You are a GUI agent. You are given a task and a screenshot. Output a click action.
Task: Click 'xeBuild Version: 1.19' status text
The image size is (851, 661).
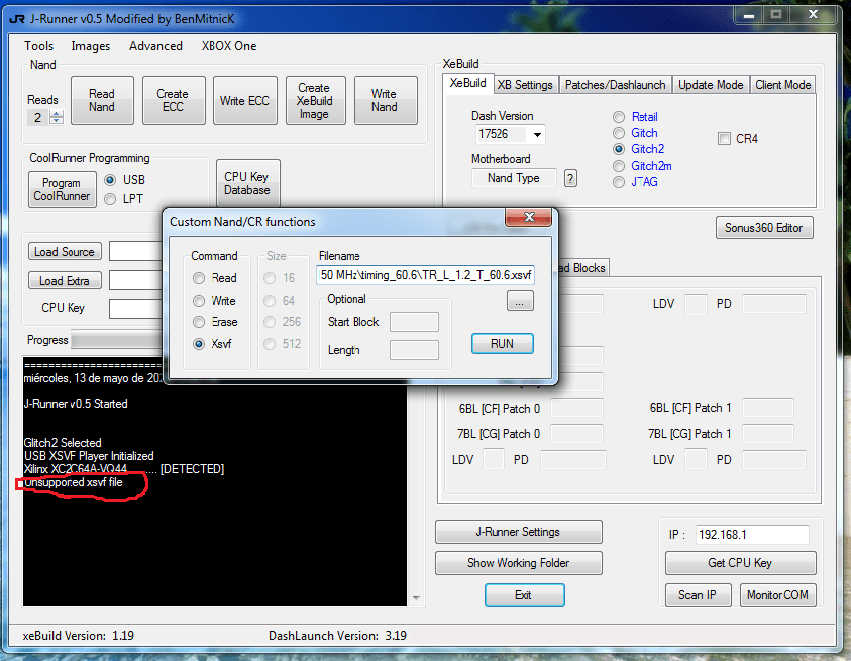pyautogui.click(x=78, y=635)
